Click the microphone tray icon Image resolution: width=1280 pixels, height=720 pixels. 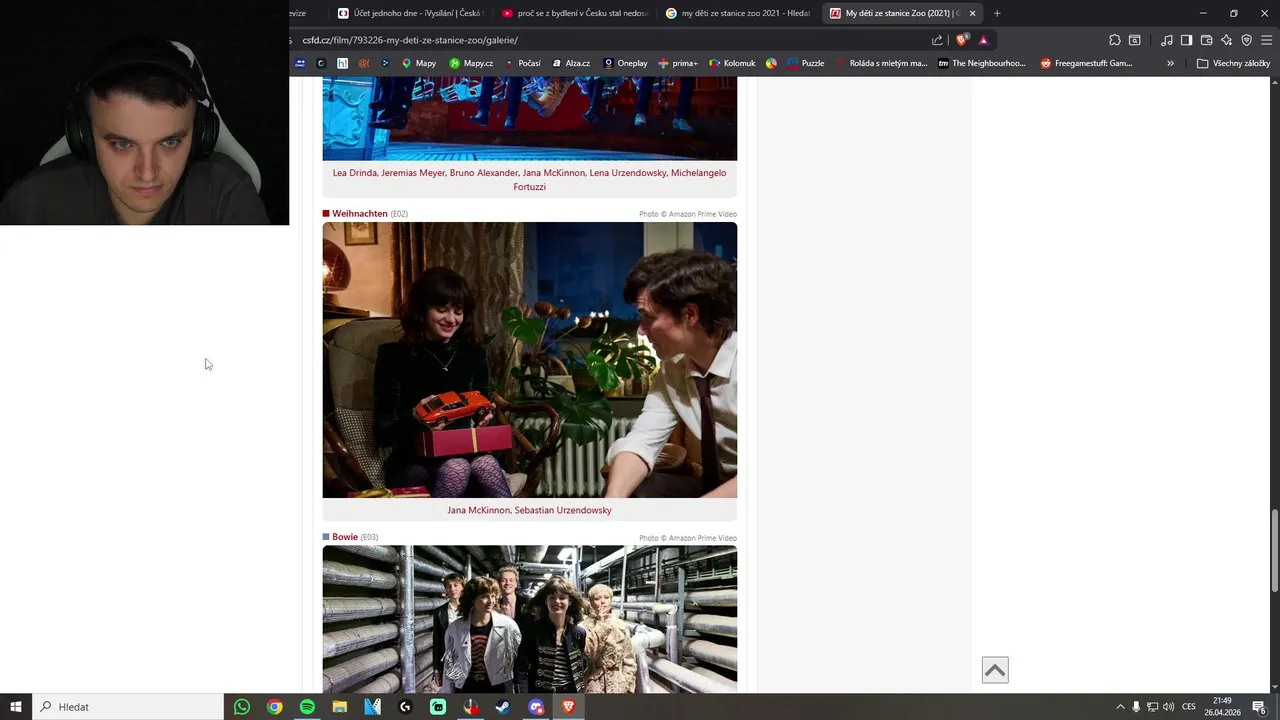click(1136, 707)
